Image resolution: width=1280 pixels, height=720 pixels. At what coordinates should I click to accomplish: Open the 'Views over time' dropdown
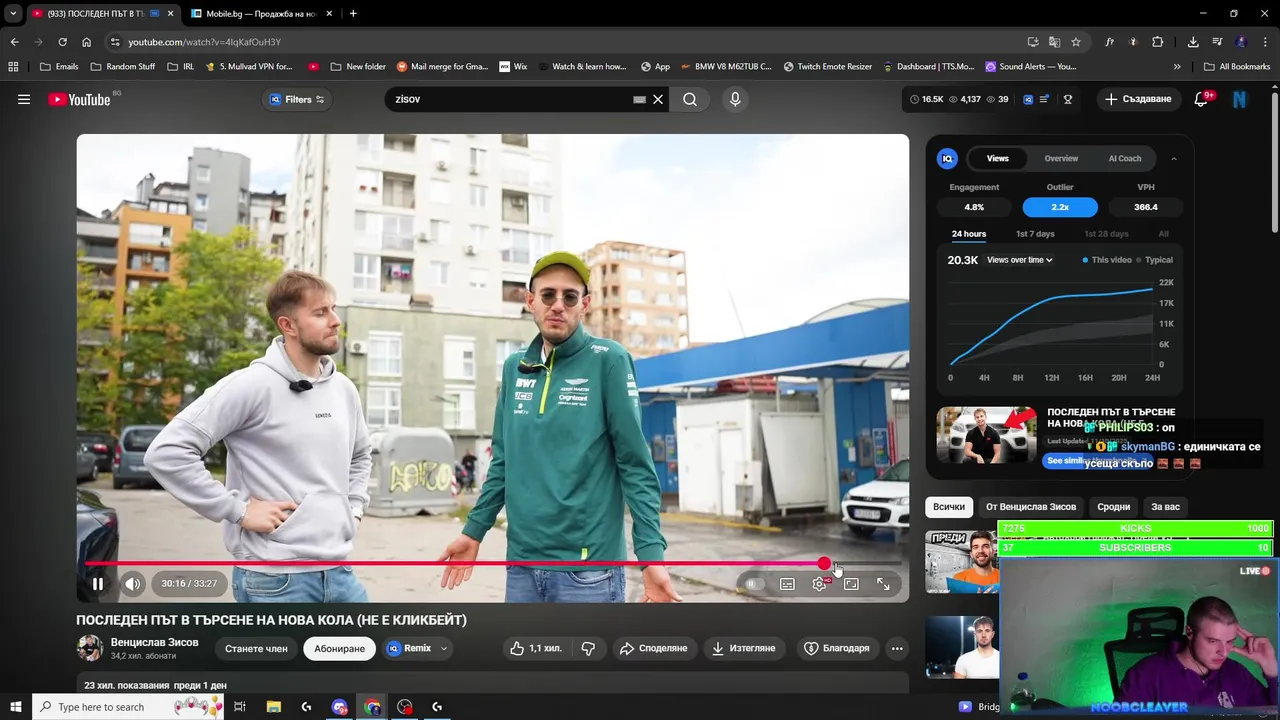click(1019, 260)
